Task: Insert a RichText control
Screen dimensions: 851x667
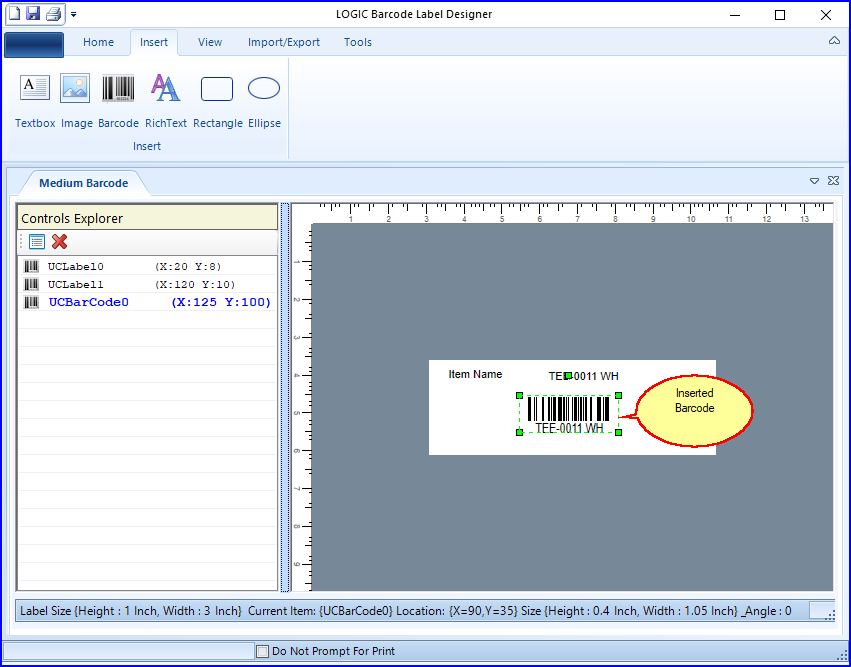Action: point(166,101)
